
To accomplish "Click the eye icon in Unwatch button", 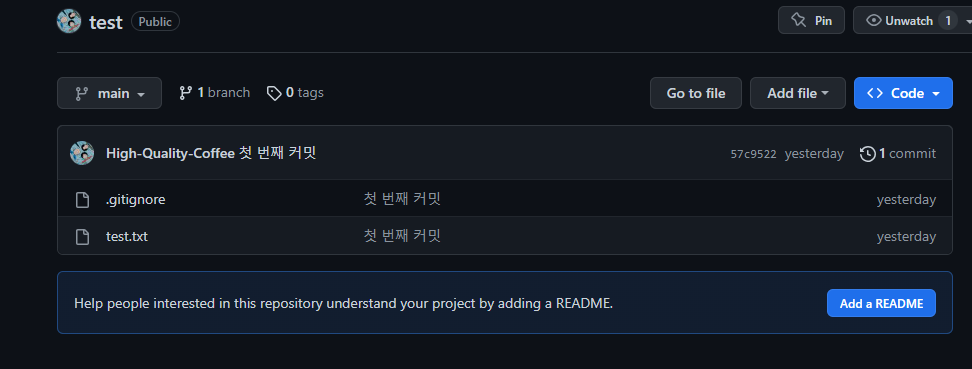I will 874,20.
